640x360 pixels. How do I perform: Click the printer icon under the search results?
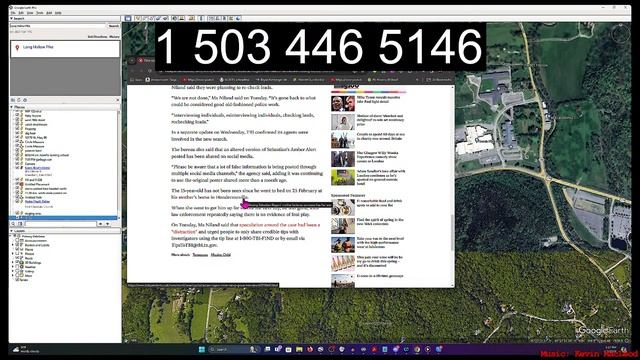point(25,100)
